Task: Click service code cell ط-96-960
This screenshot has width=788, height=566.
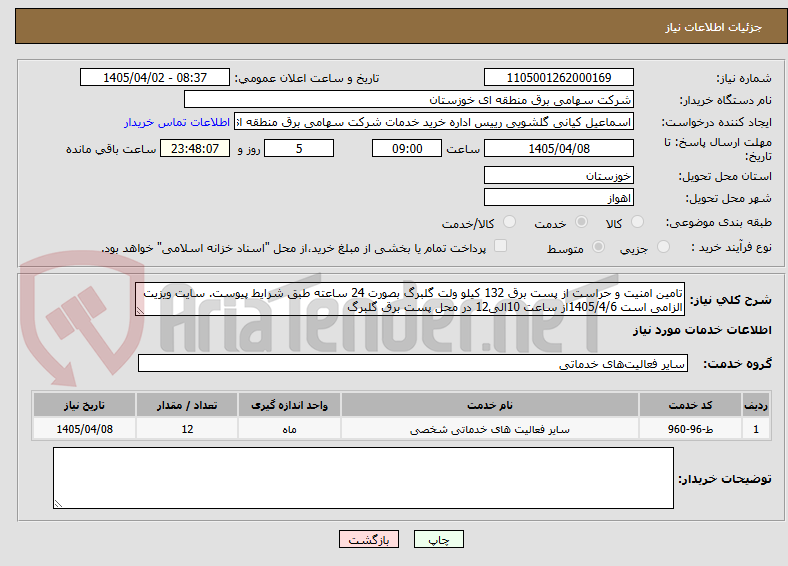Action: click(x=691, y=429)
